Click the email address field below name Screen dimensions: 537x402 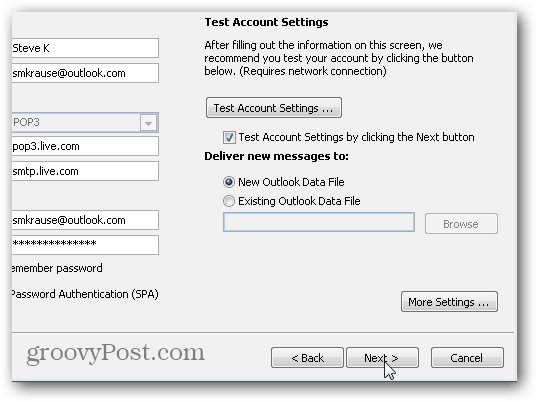point(85,73)
